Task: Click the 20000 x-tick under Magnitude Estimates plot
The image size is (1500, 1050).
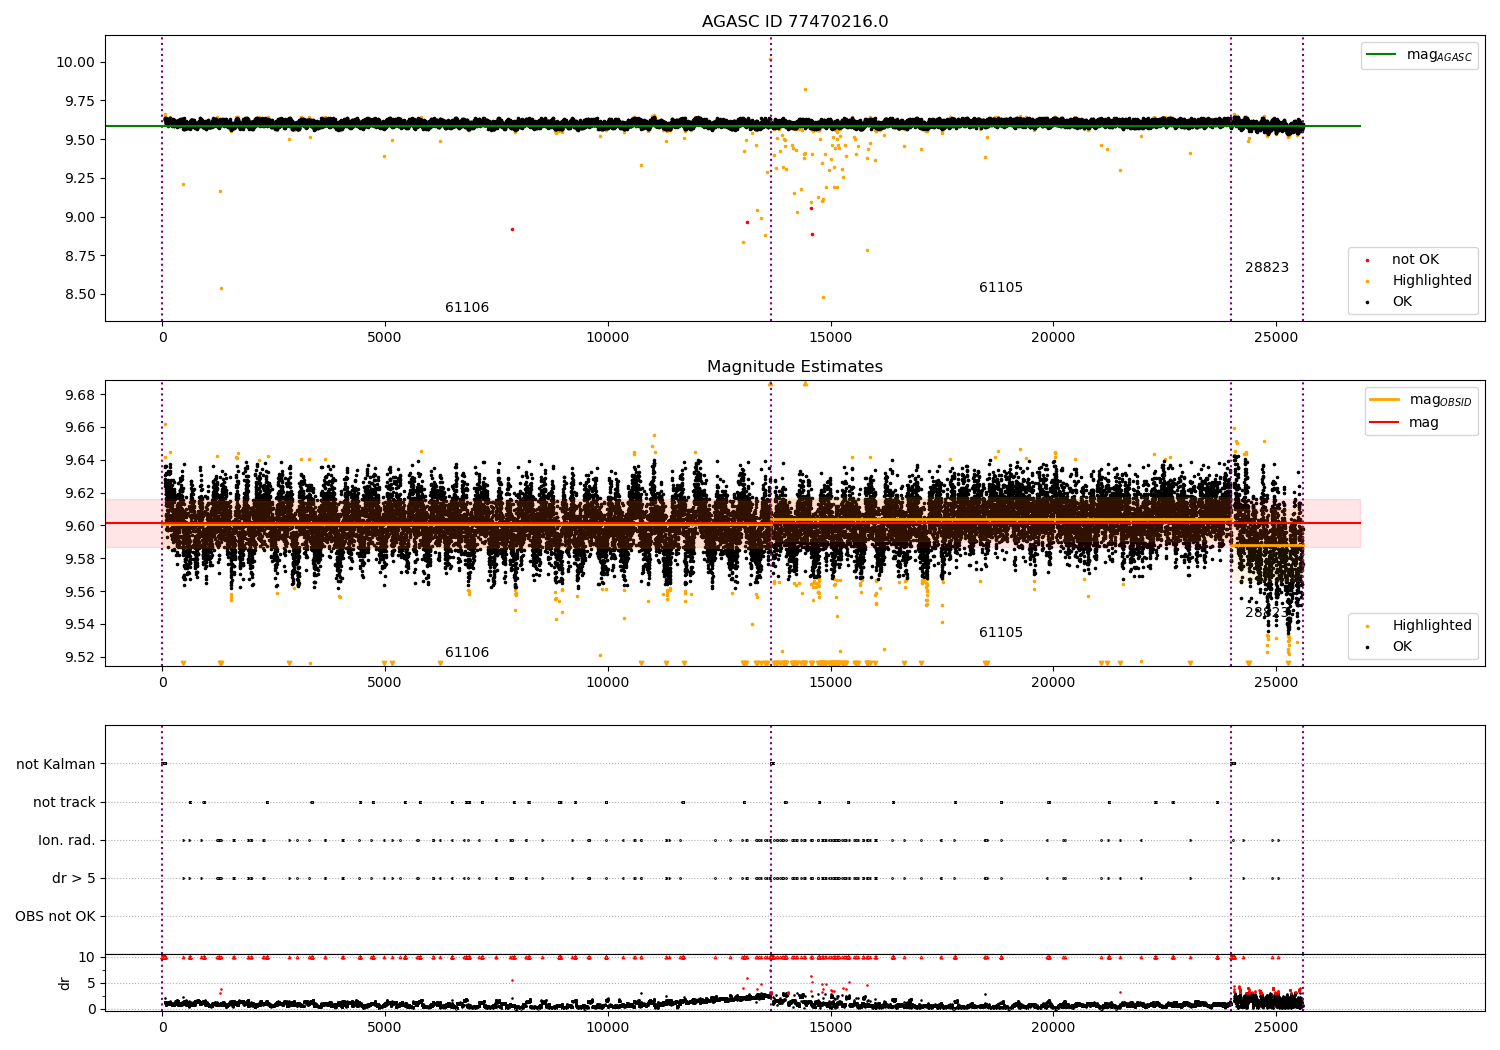Action: point(1053,683)
